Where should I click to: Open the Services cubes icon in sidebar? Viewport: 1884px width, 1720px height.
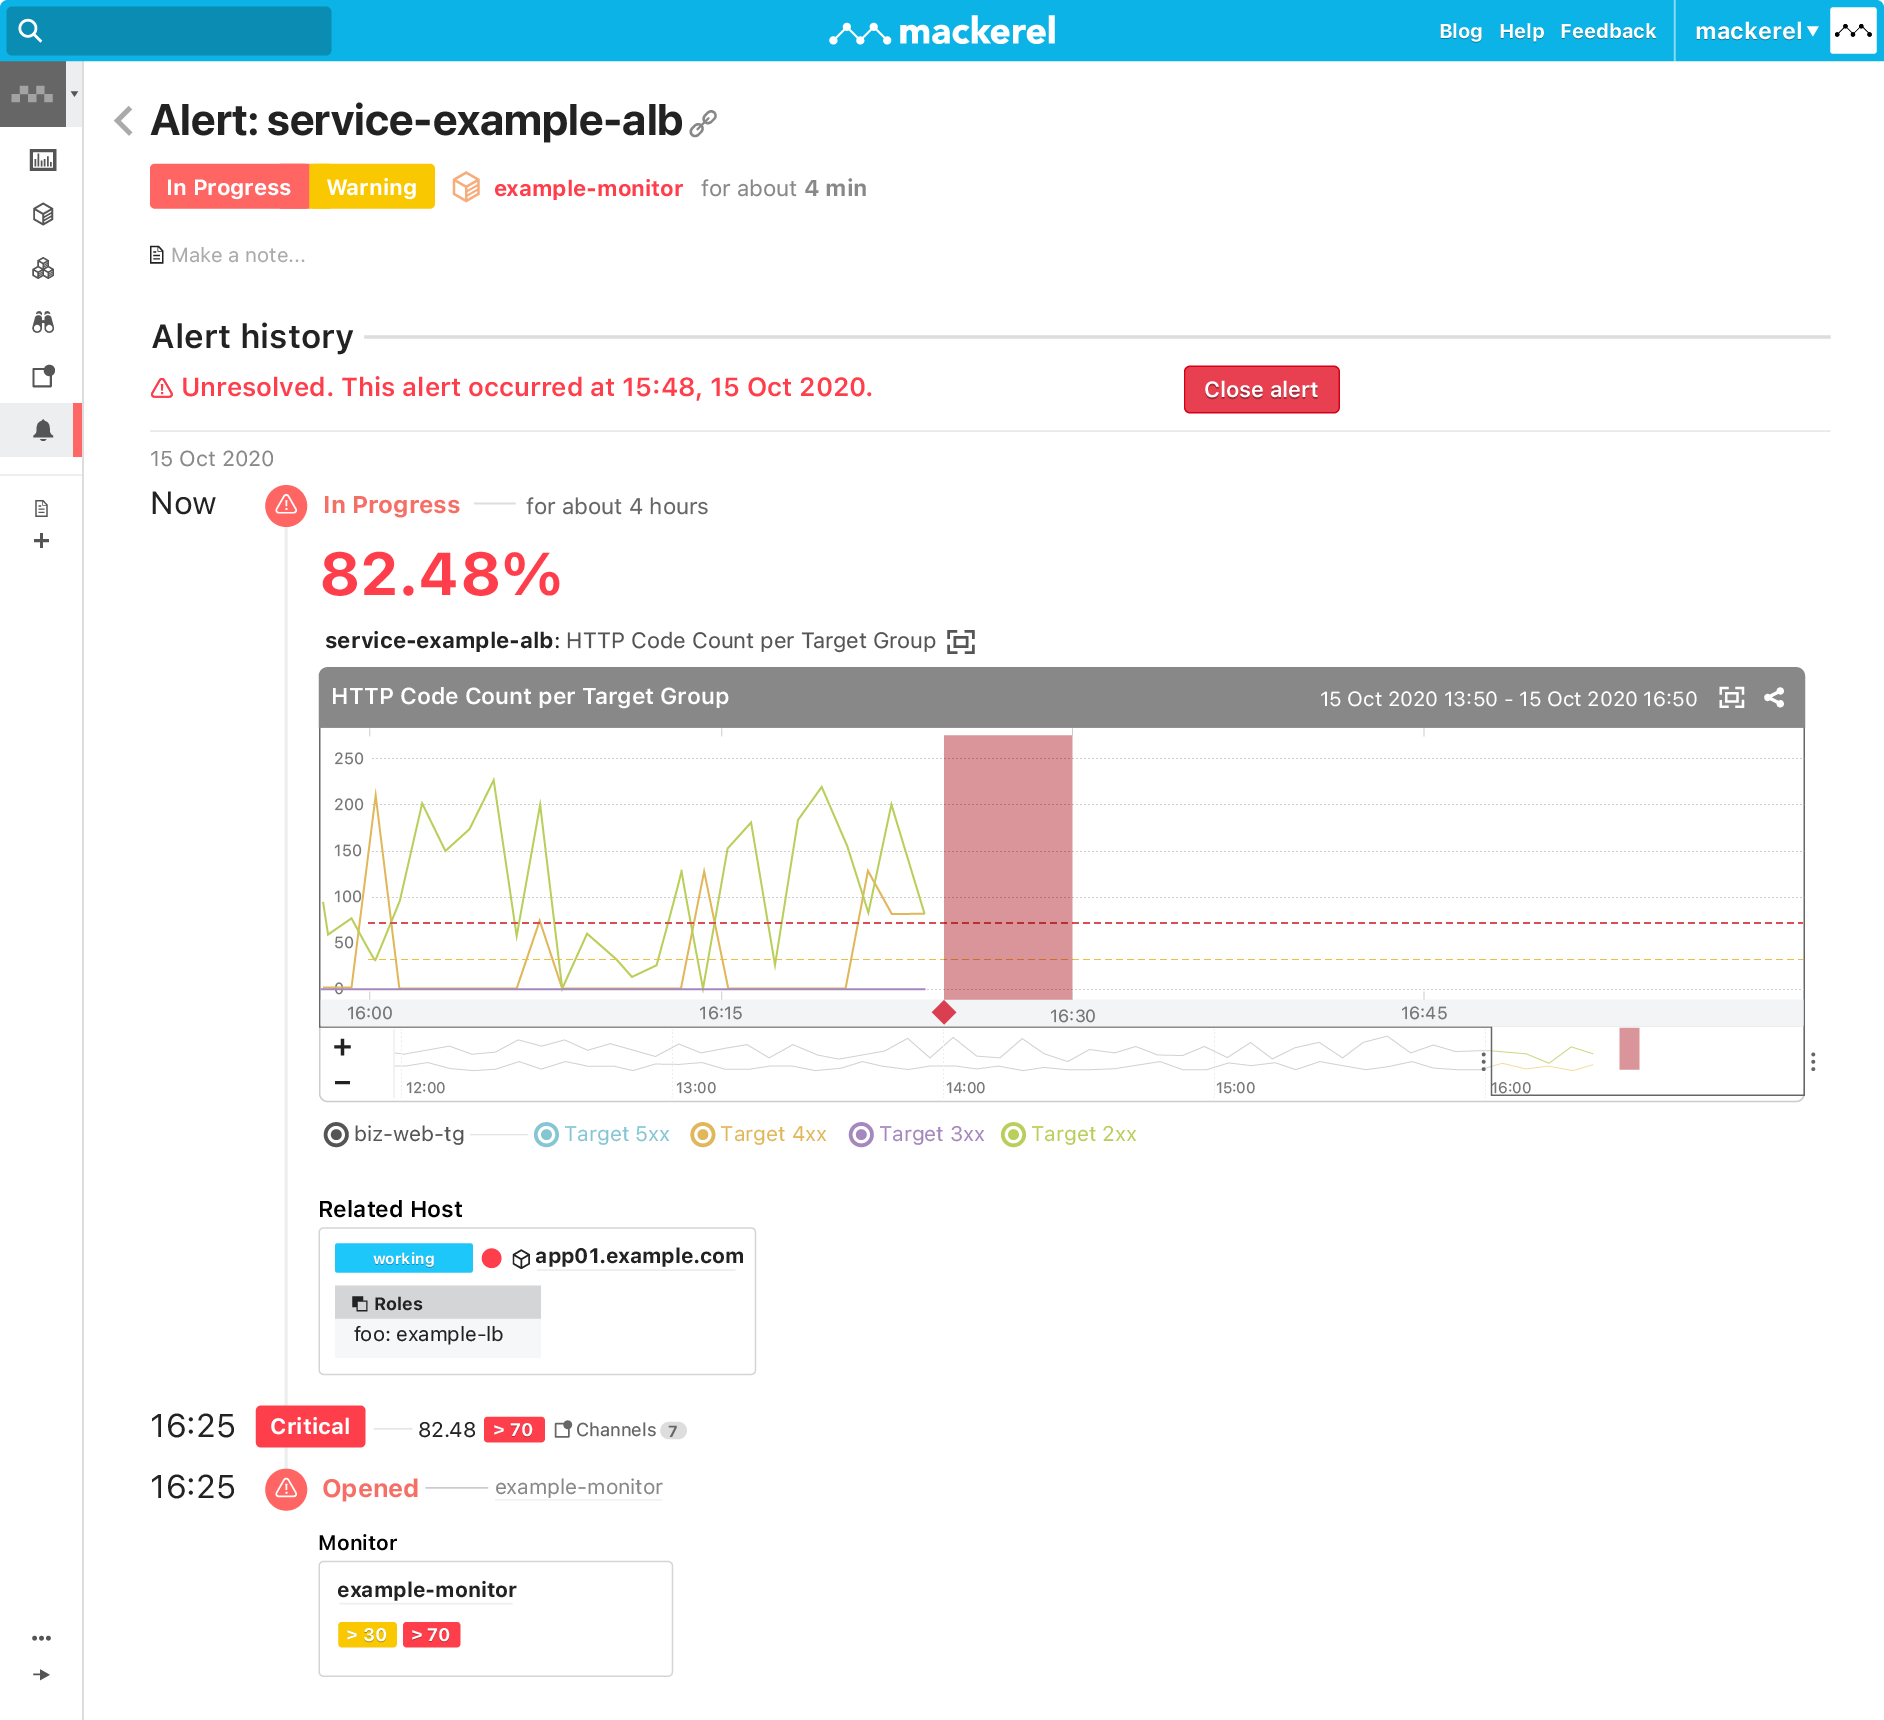tap(43, 268)
